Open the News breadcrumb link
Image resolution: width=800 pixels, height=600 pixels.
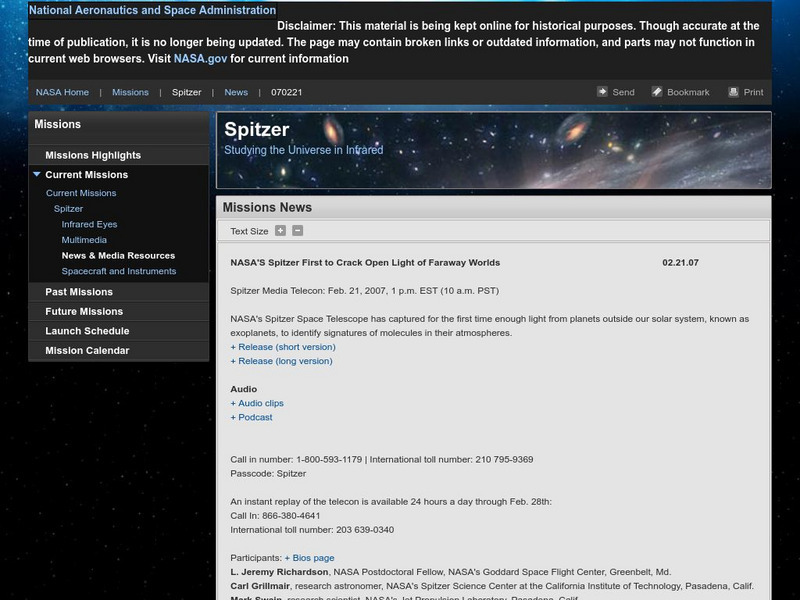pos(236,92)
